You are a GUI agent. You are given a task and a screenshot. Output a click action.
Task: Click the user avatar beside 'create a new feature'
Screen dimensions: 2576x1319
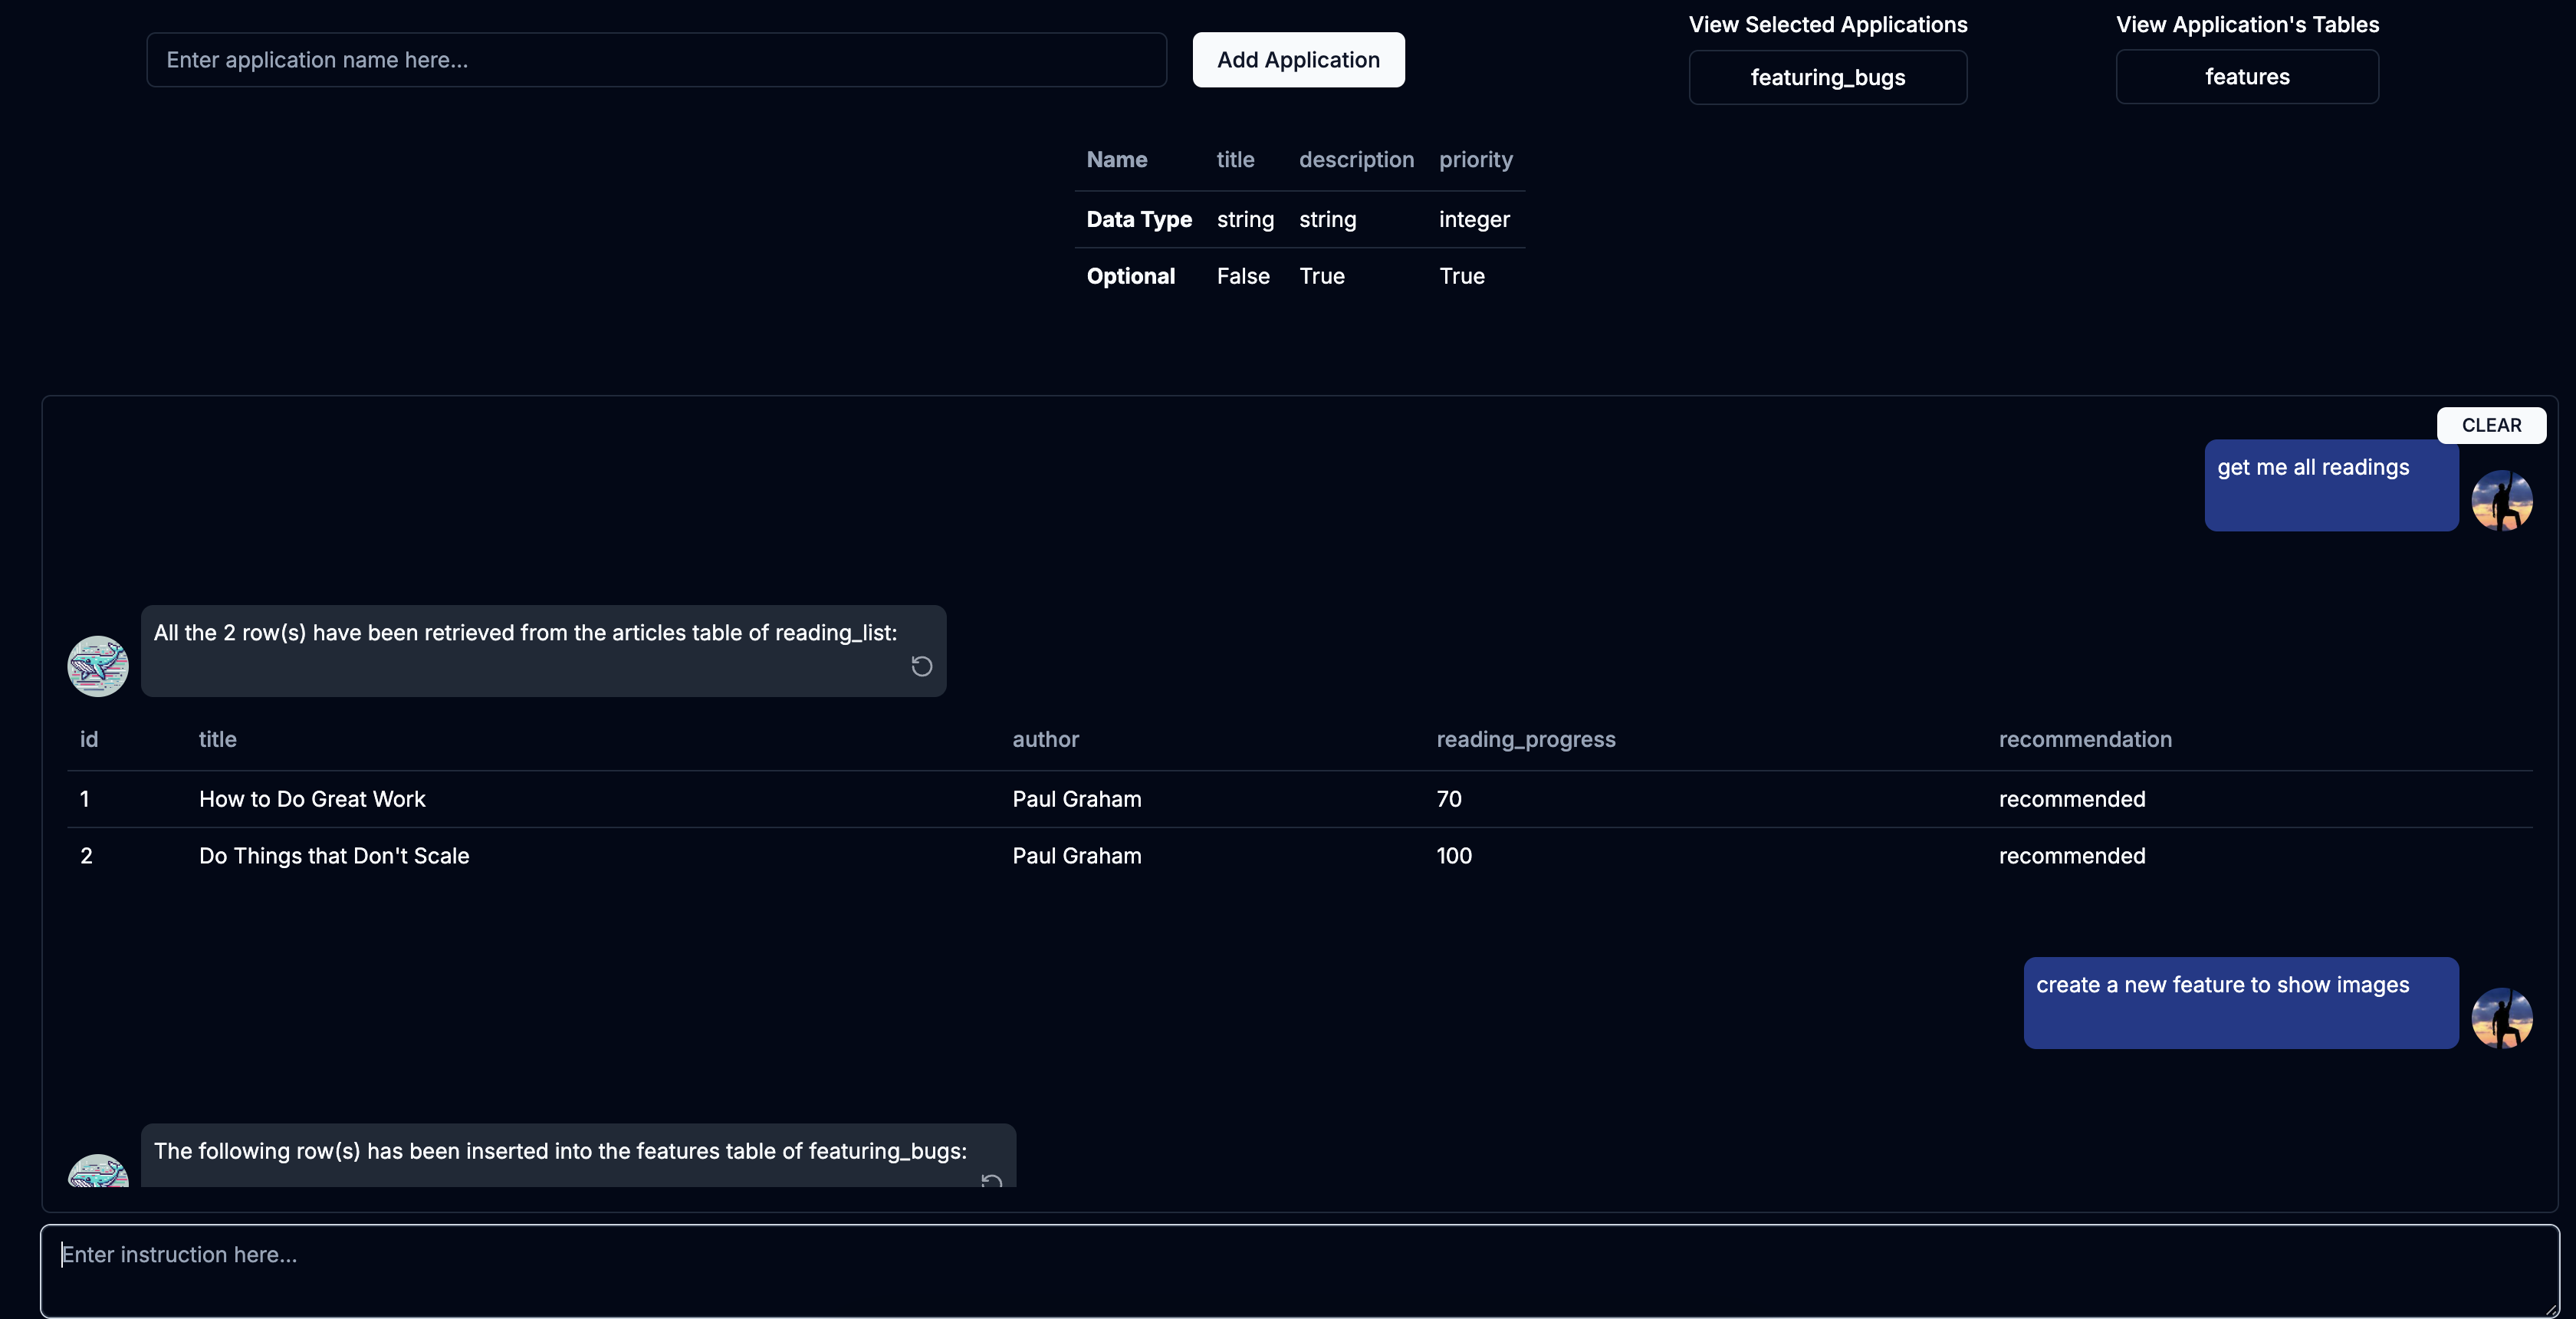pos(2501,1018)
